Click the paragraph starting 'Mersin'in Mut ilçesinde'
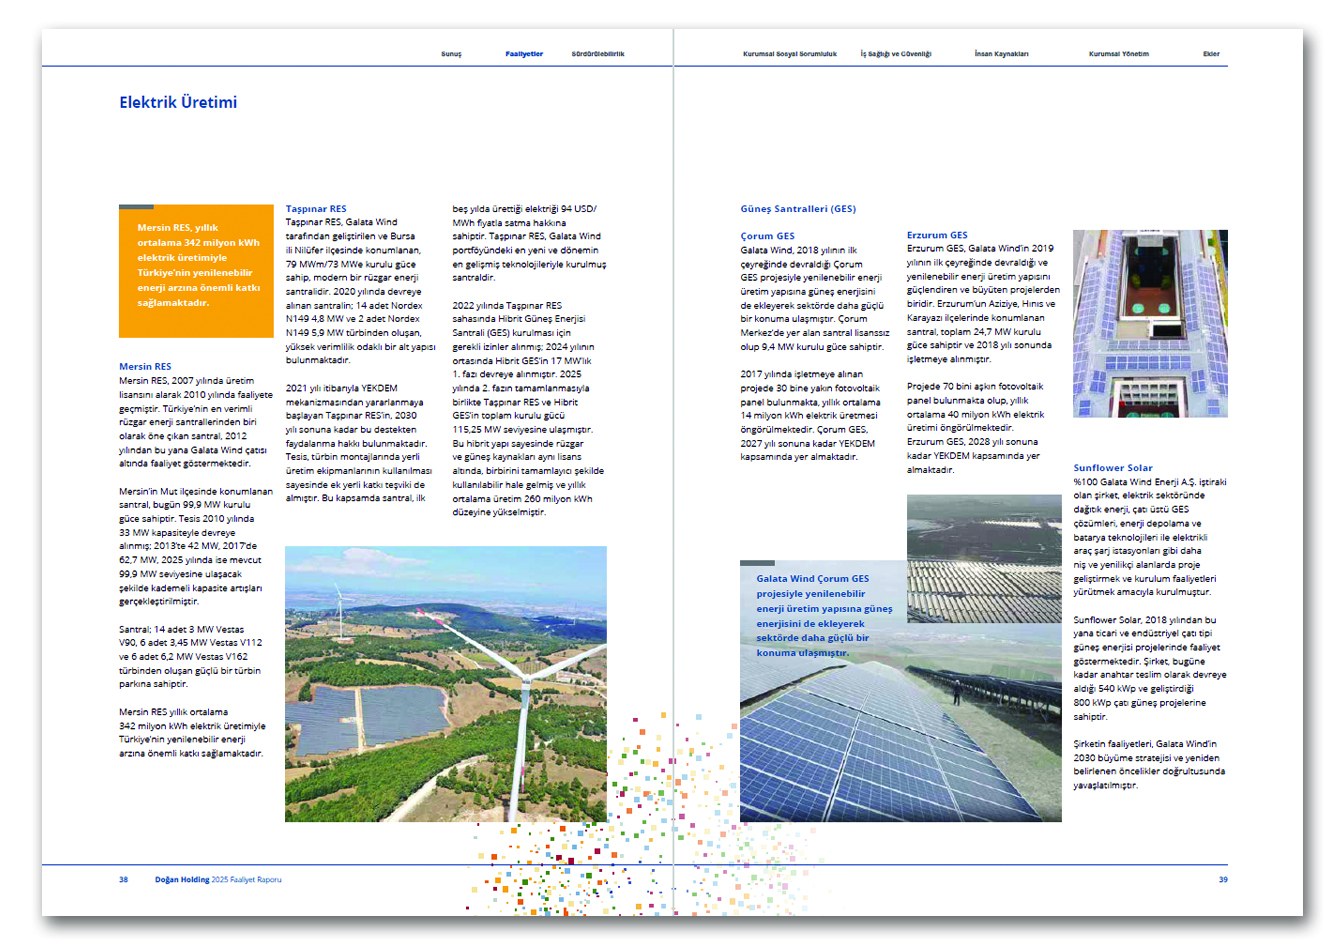 click(x=196, y=547)
